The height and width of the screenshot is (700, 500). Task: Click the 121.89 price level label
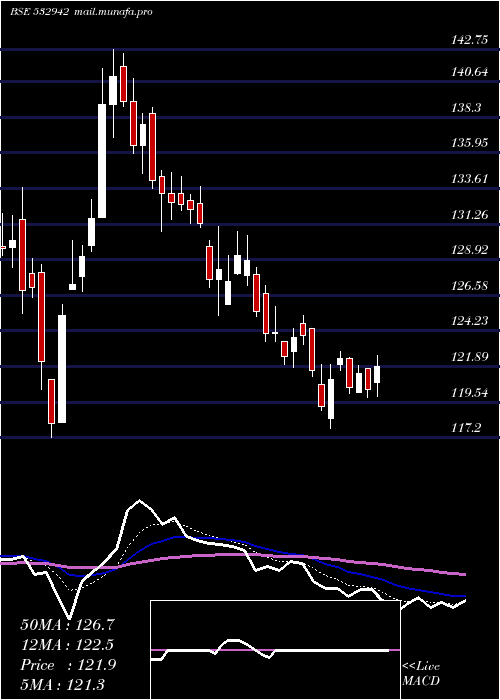click(470, 356)
